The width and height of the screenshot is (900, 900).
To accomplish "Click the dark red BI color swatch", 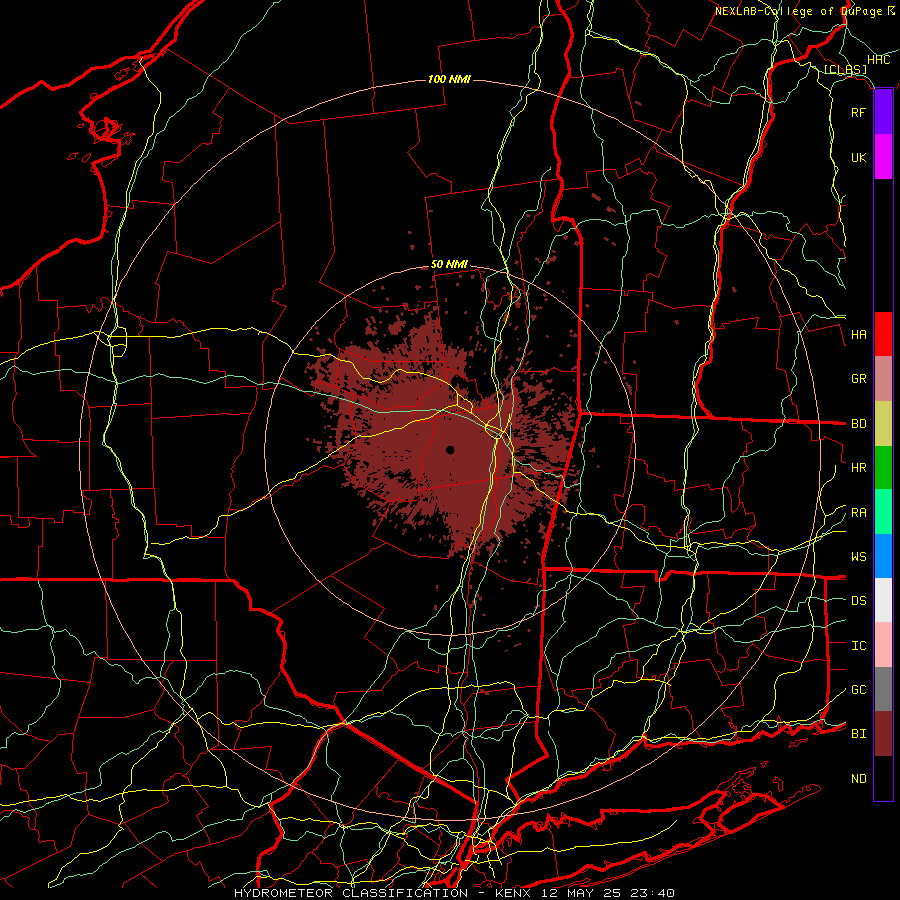I will pos(883,734).
